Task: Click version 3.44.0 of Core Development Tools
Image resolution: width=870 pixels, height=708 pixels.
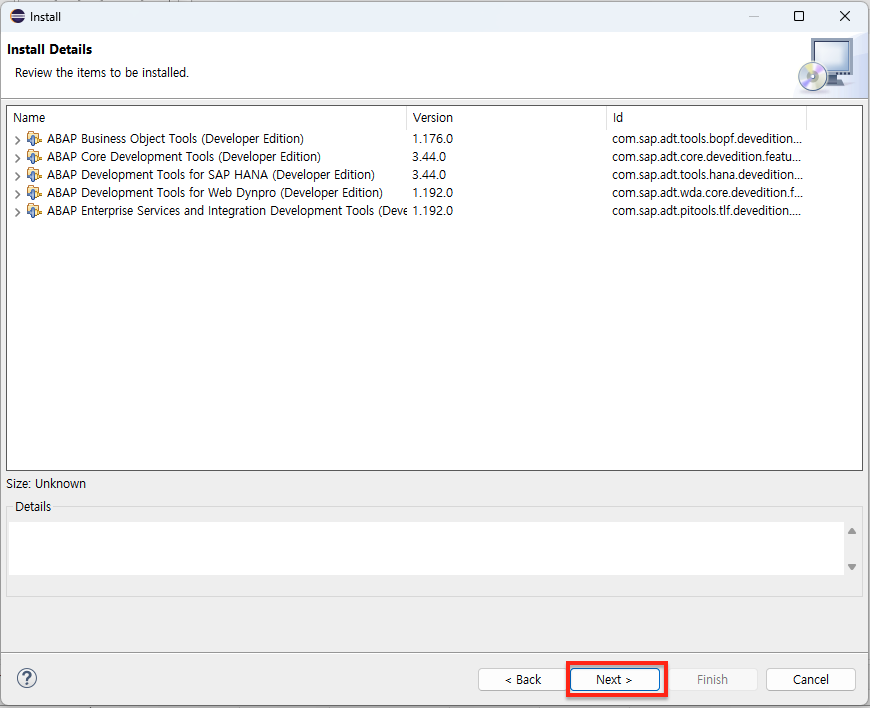Action: point(429,156)
